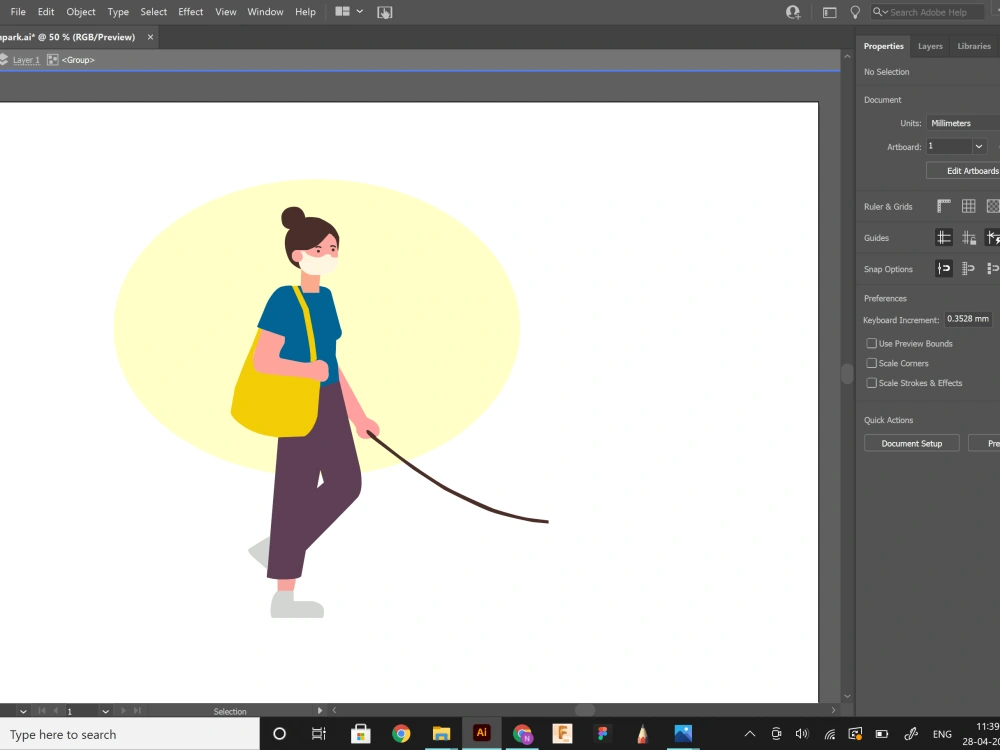The width and height of the screenshot is (1000, 750).
Task: Open the View menu
Action: point(226,11)
